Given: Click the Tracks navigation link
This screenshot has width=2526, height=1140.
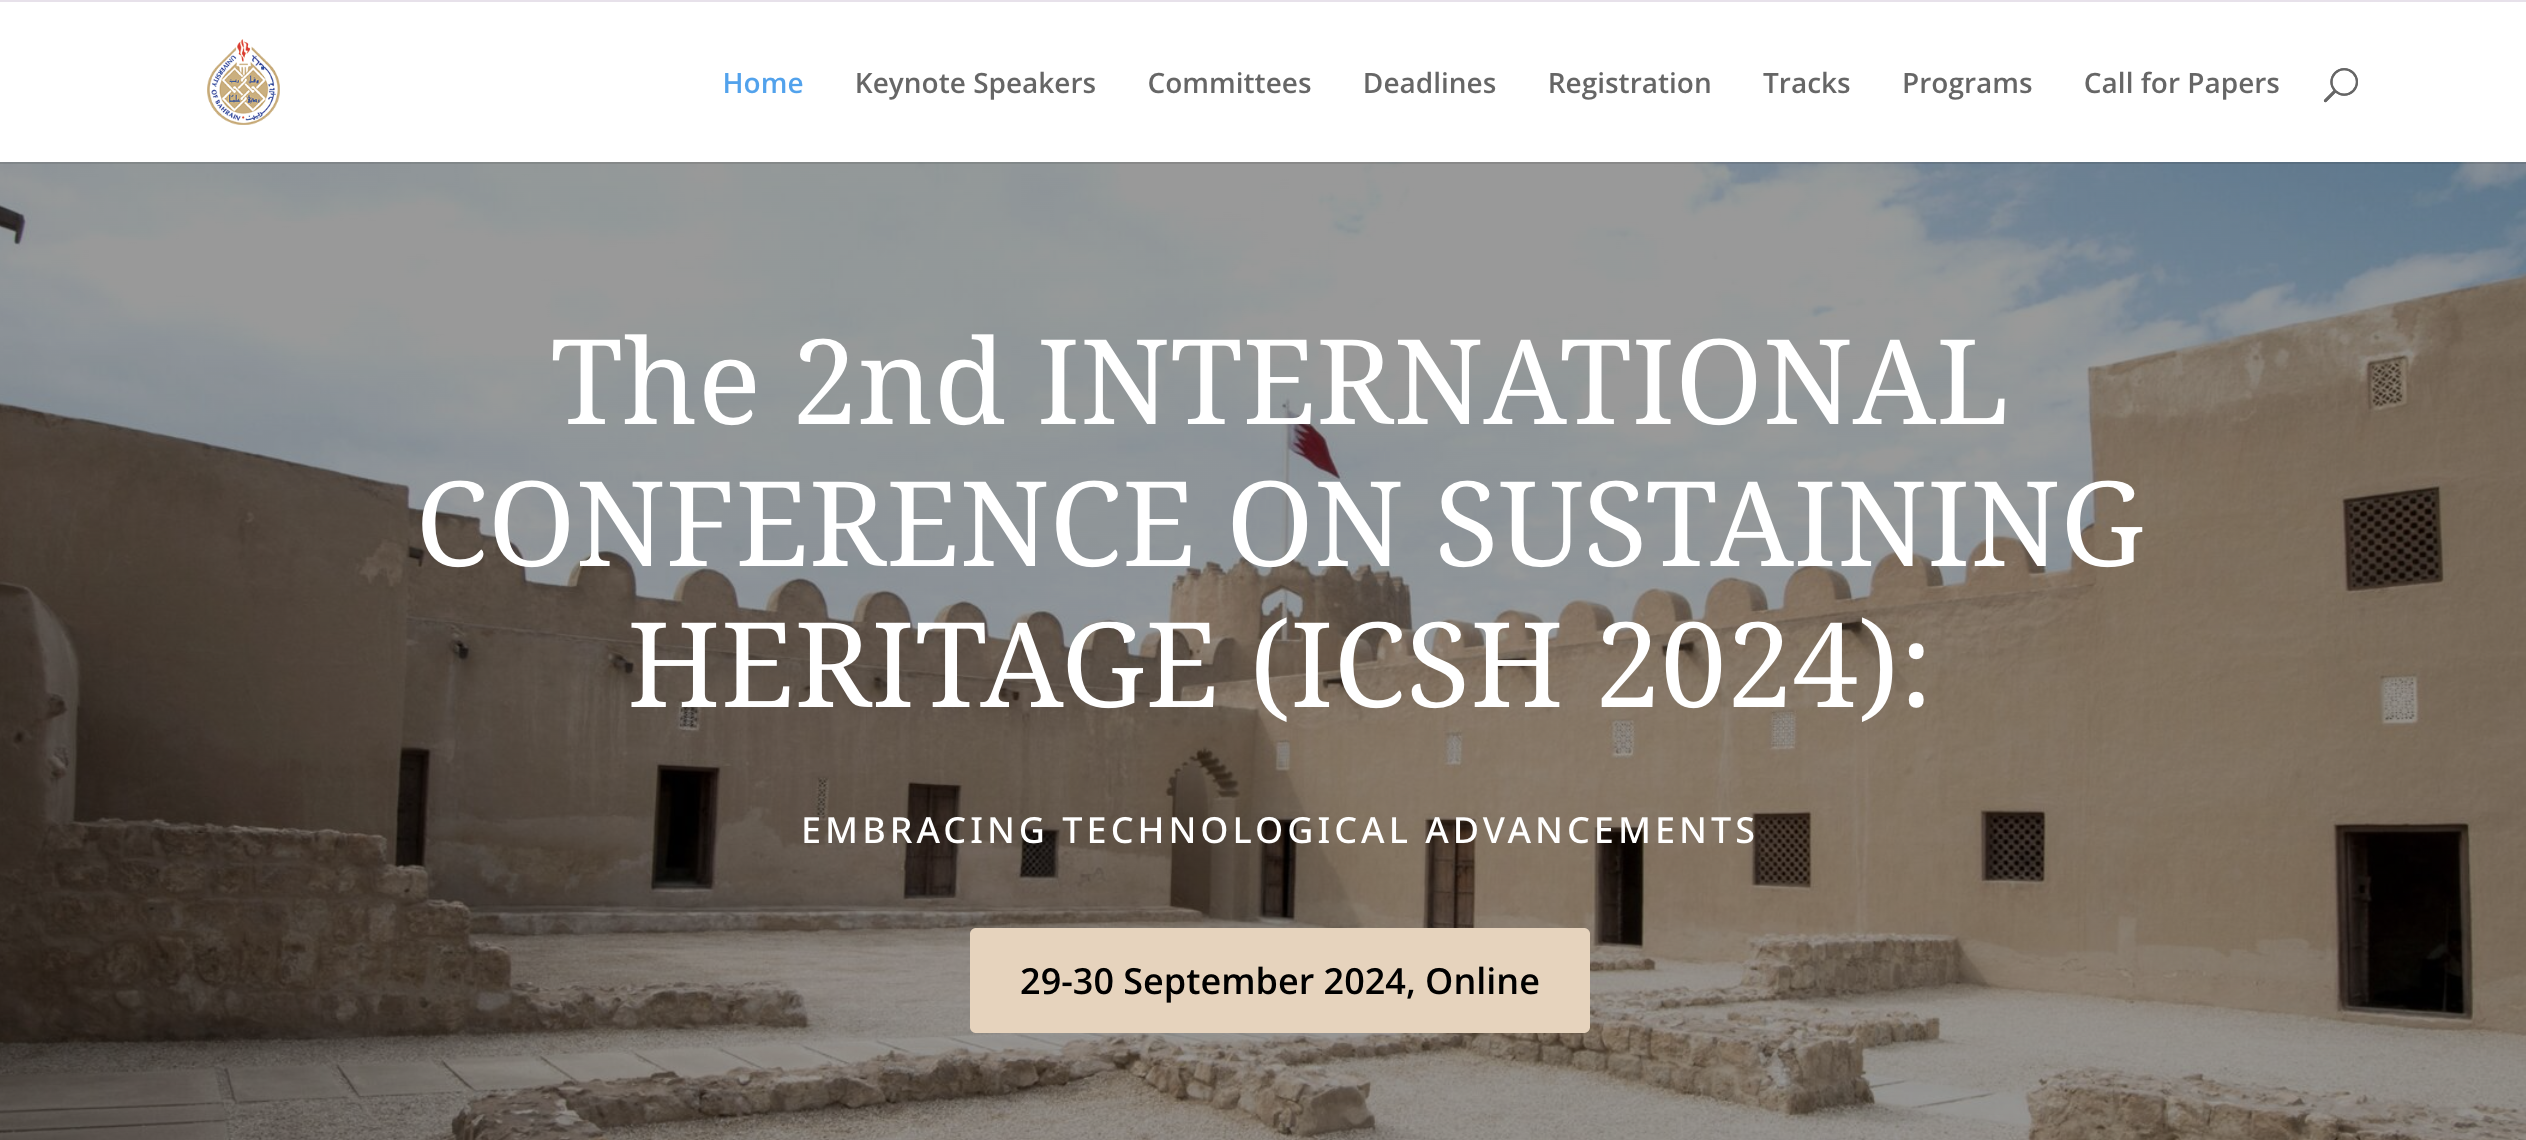Looking at the screenshot, I should [1805, 83].
